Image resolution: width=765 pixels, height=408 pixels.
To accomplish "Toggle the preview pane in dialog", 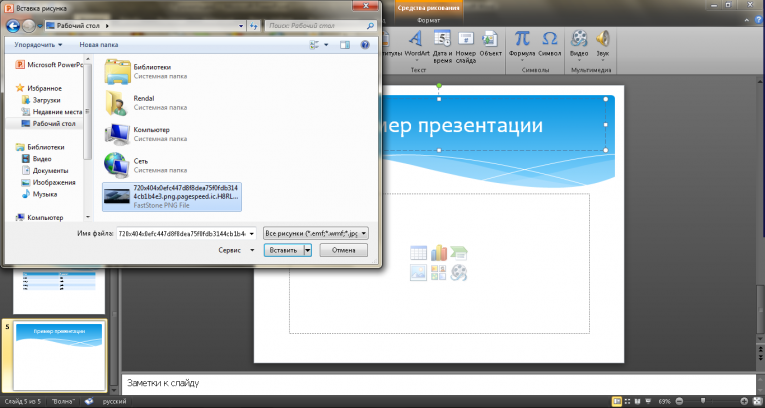I will pos(345,45).
